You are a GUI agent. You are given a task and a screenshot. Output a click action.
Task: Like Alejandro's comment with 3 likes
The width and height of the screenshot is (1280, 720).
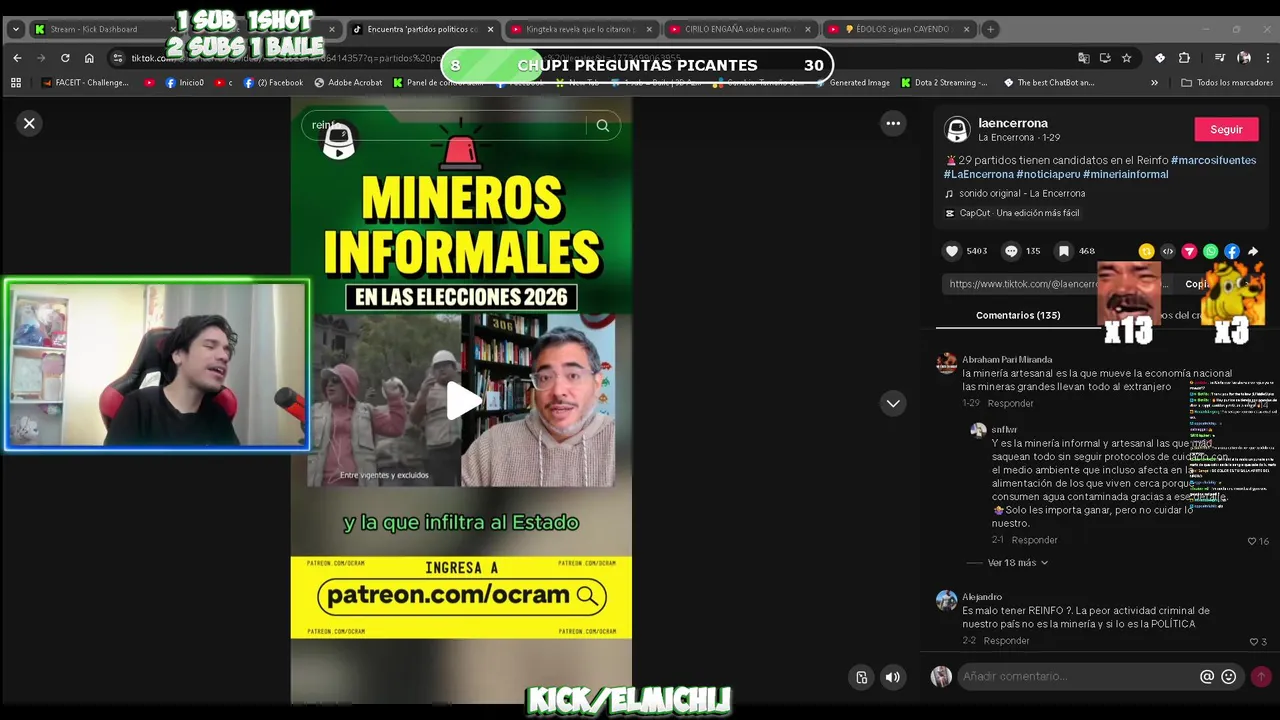pyautogui.click(x=1253, y=642)
